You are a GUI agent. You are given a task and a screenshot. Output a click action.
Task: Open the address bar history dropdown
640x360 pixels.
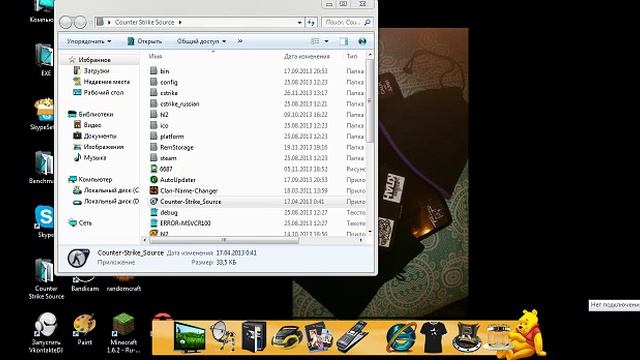point(300,22)
